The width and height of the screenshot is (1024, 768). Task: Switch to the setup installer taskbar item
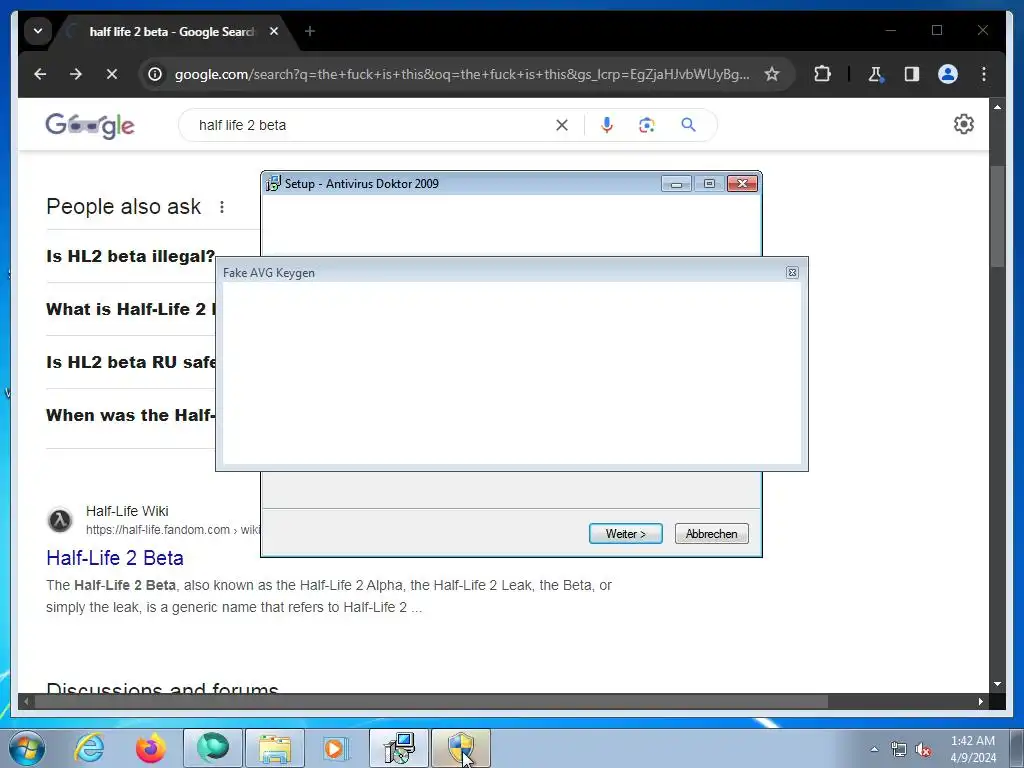399,748
